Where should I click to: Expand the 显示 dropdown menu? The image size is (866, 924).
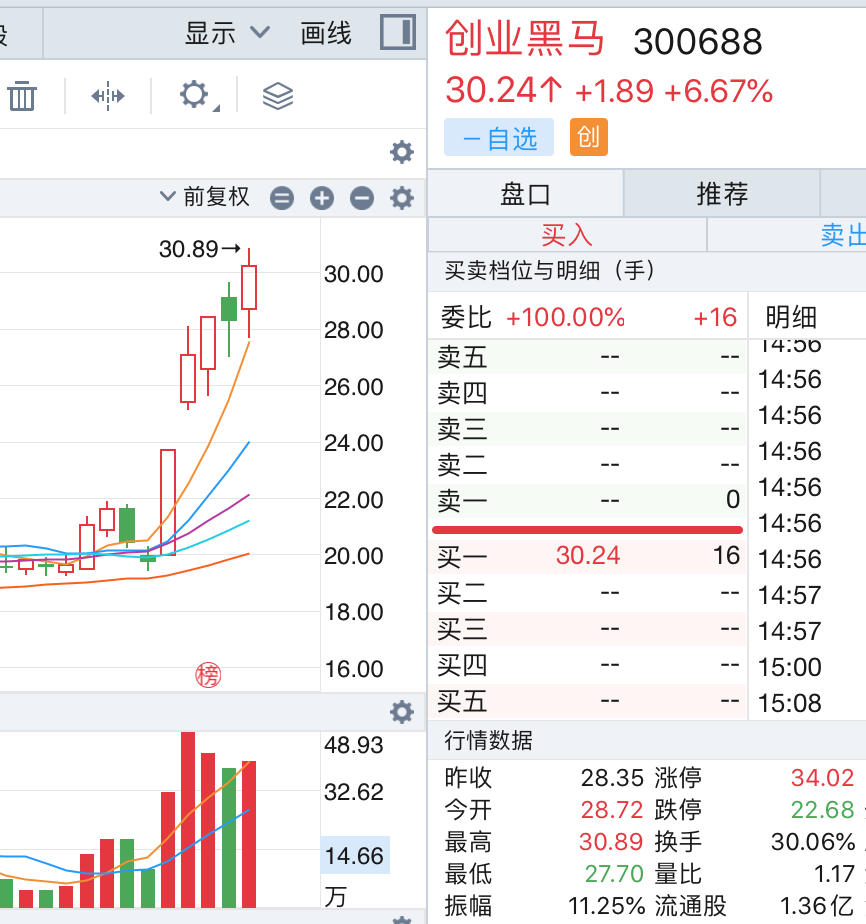(x=227, y=32)
